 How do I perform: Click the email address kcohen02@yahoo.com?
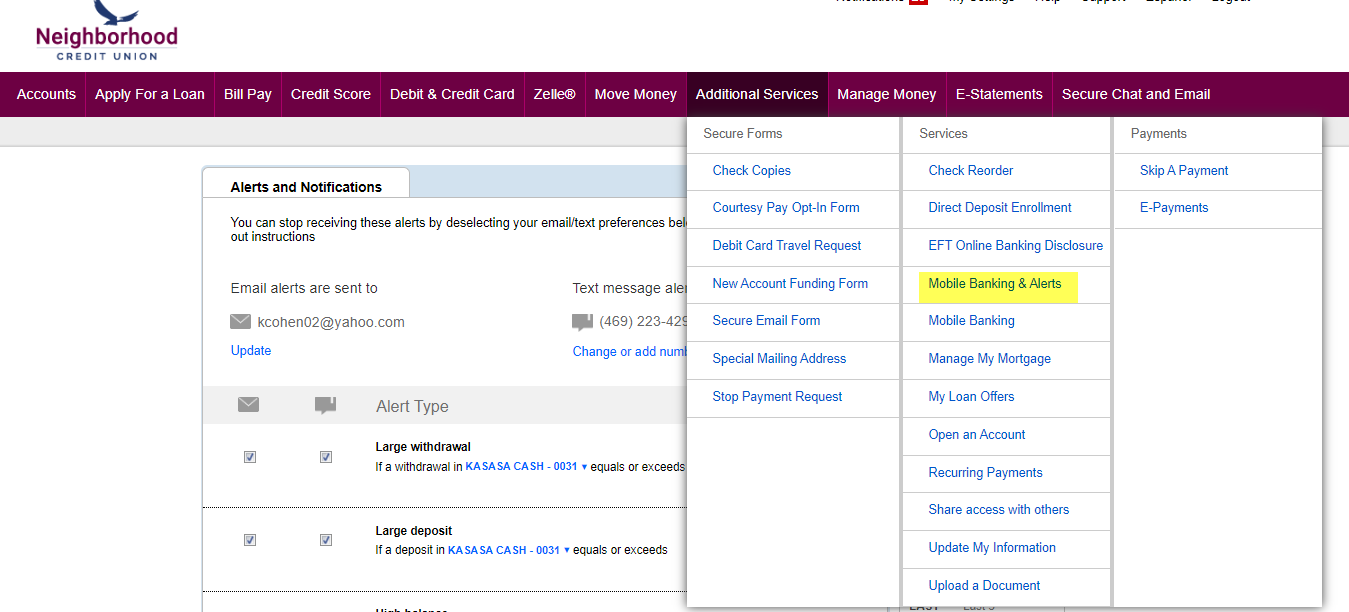[x=331, y=322]
